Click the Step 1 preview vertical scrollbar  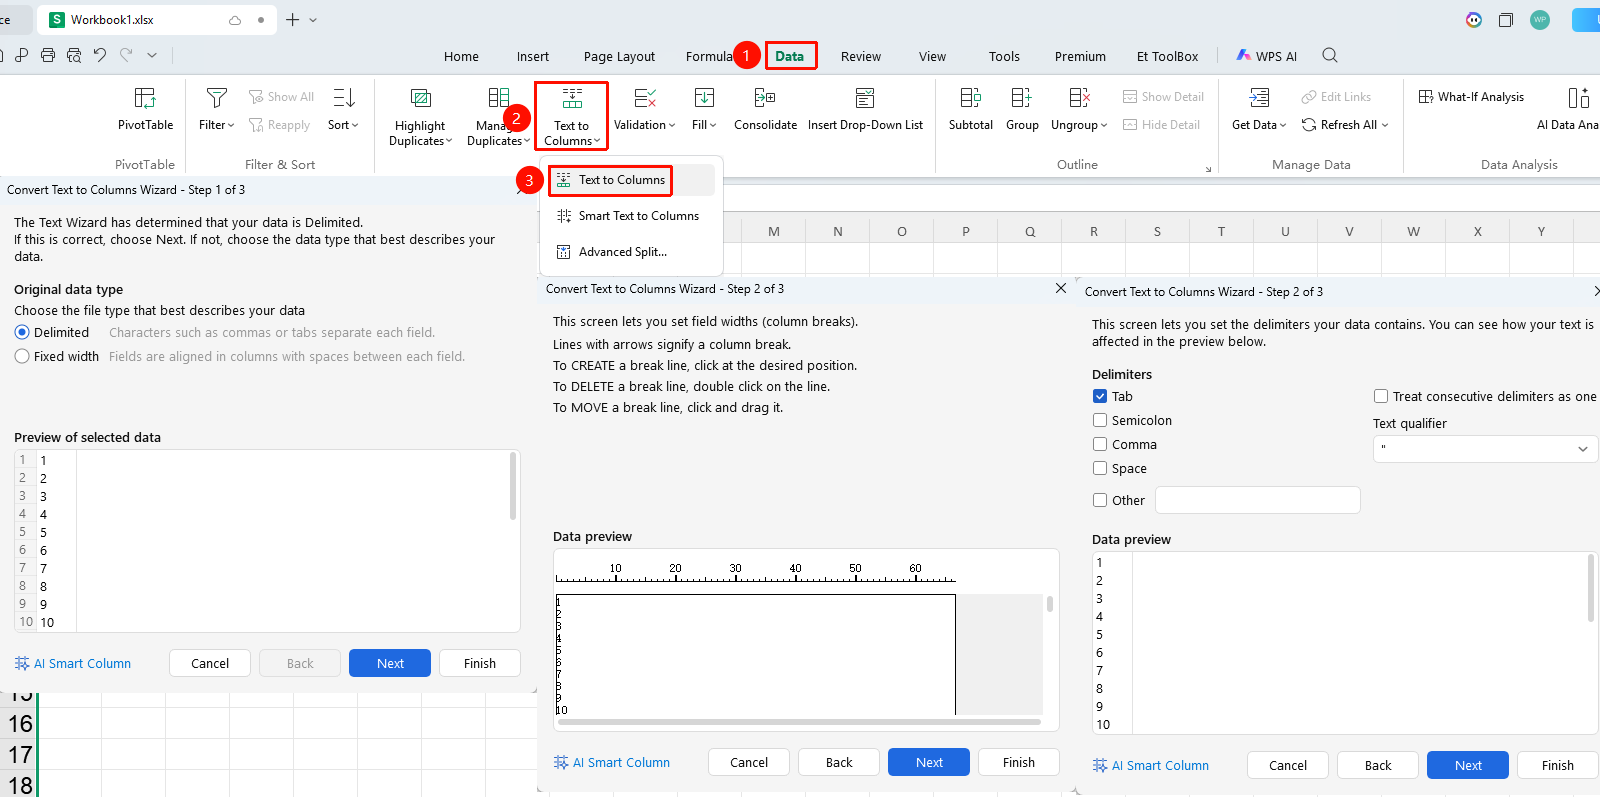pyautogui.click(x=513, y=486)
